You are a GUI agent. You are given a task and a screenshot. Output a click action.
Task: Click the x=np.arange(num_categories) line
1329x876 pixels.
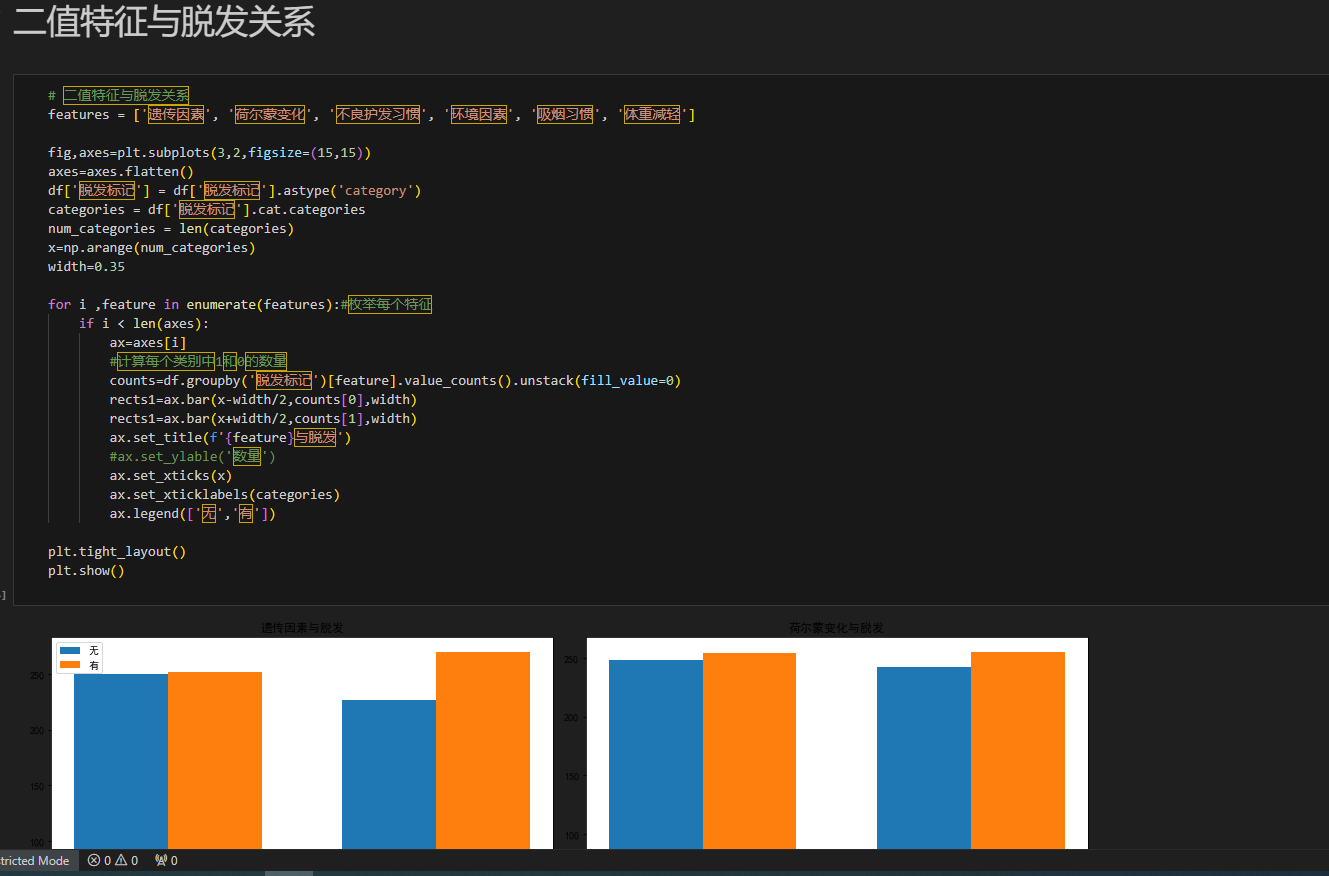pyautogui.click(x=151, y=247)
